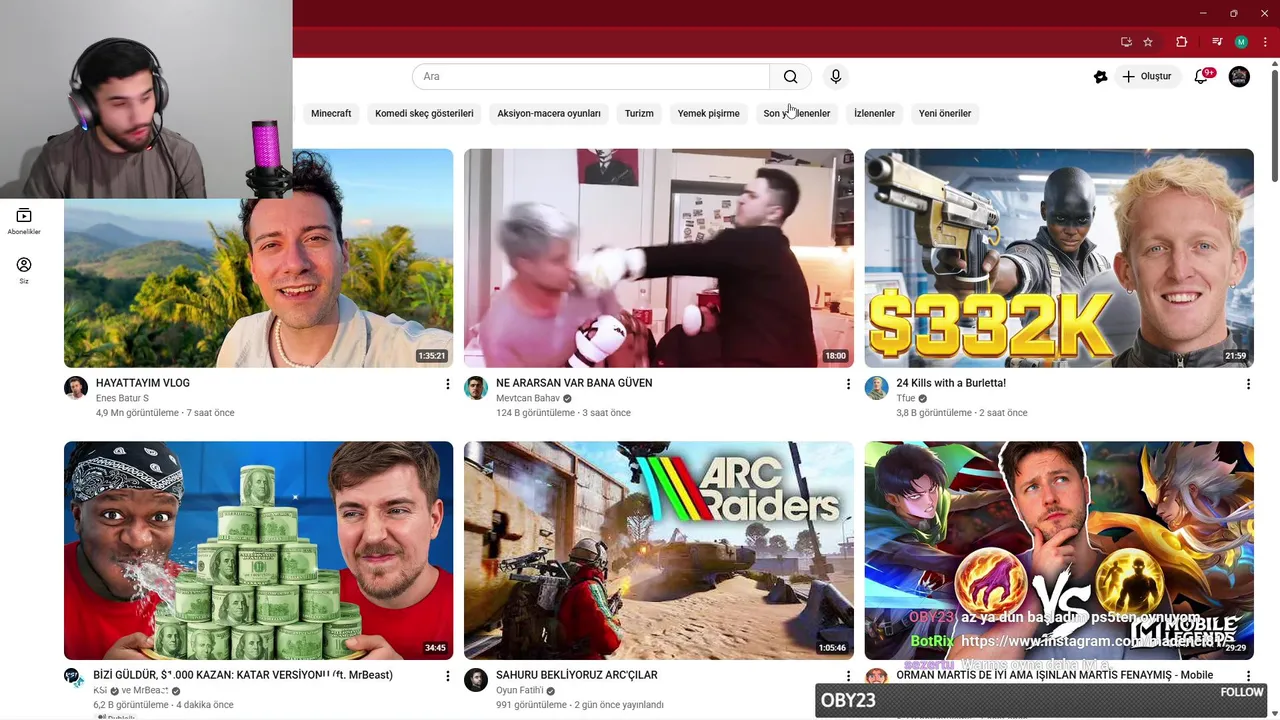This screenshot has height=720, width=1280.
Task: Go to Enes Batur S channel name
Action: [x=122, y=398]
